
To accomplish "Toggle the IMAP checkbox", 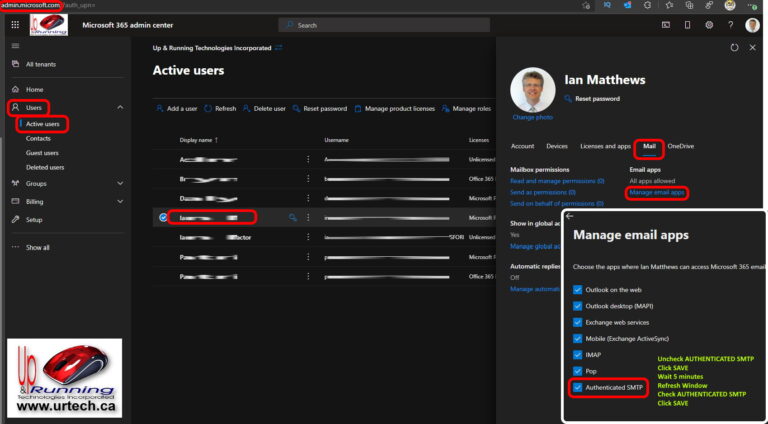I will pos(577,354).
